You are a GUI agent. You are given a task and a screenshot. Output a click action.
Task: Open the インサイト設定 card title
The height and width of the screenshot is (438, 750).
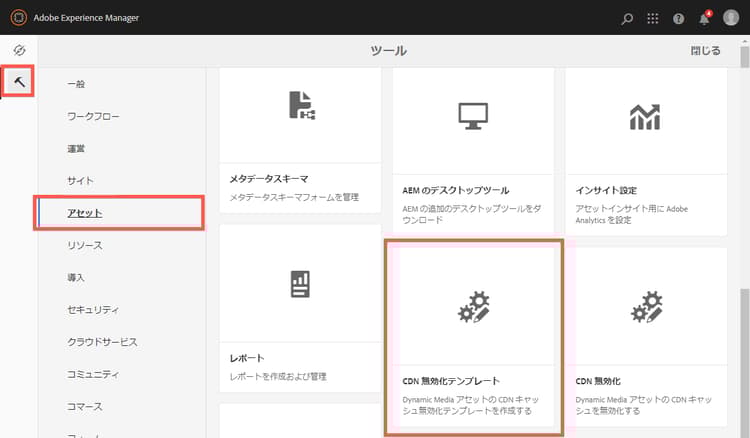point(606,190)
